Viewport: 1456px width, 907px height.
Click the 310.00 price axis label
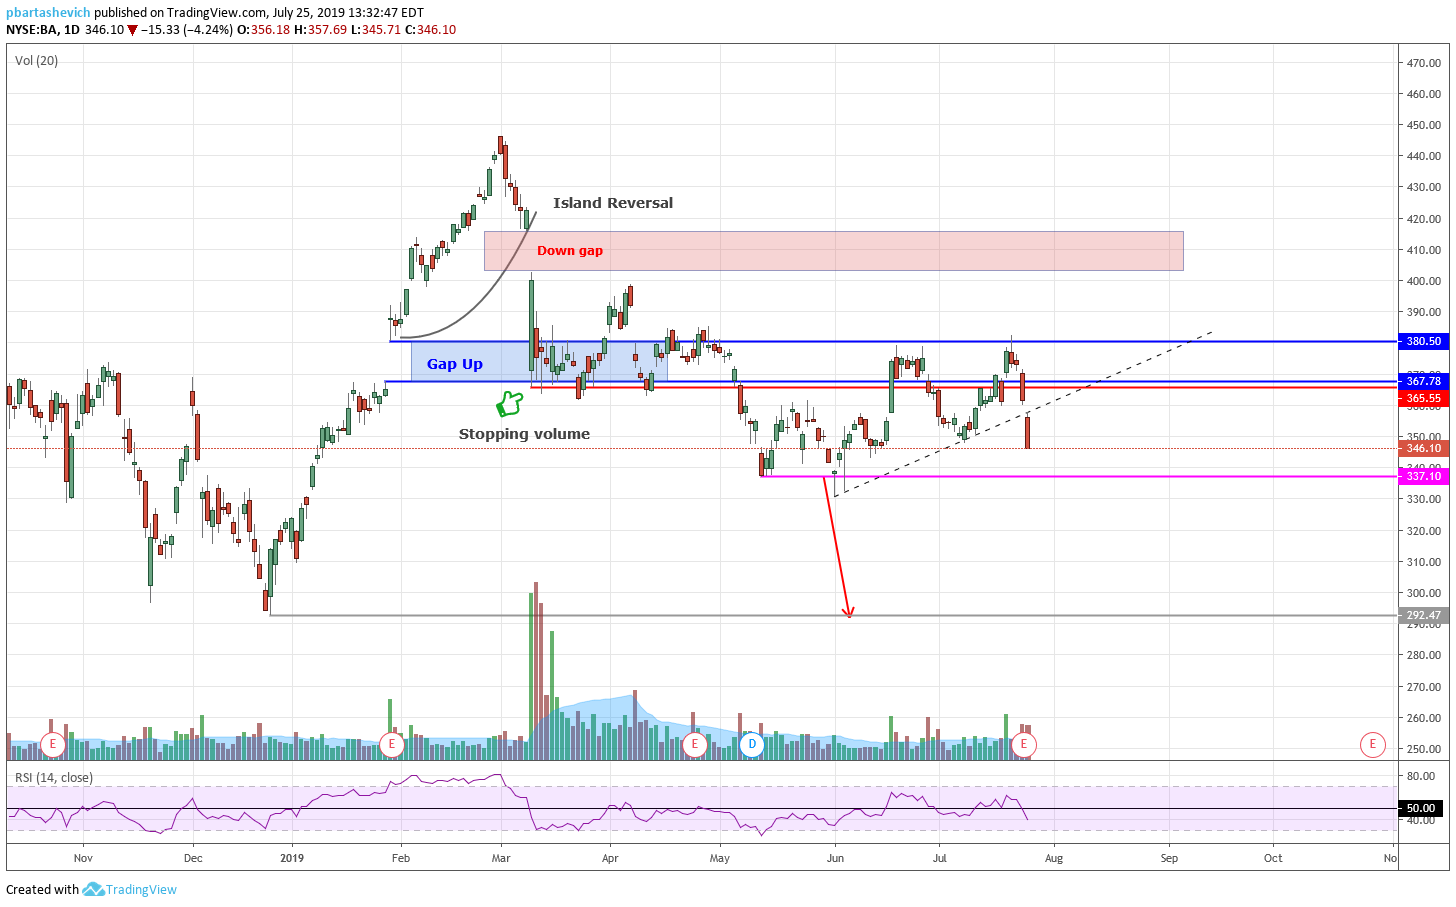pyautogui.click(x=1424, y=562)
